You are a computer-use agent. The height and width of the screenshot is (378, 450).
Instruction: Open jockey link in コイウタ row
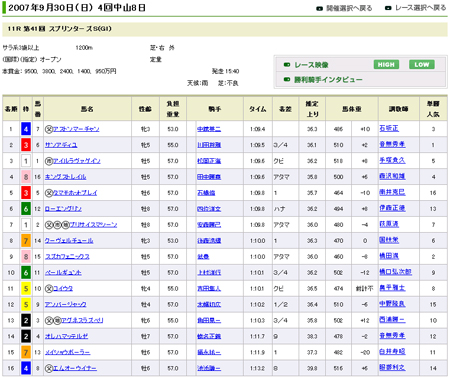[x=209, y=289]
